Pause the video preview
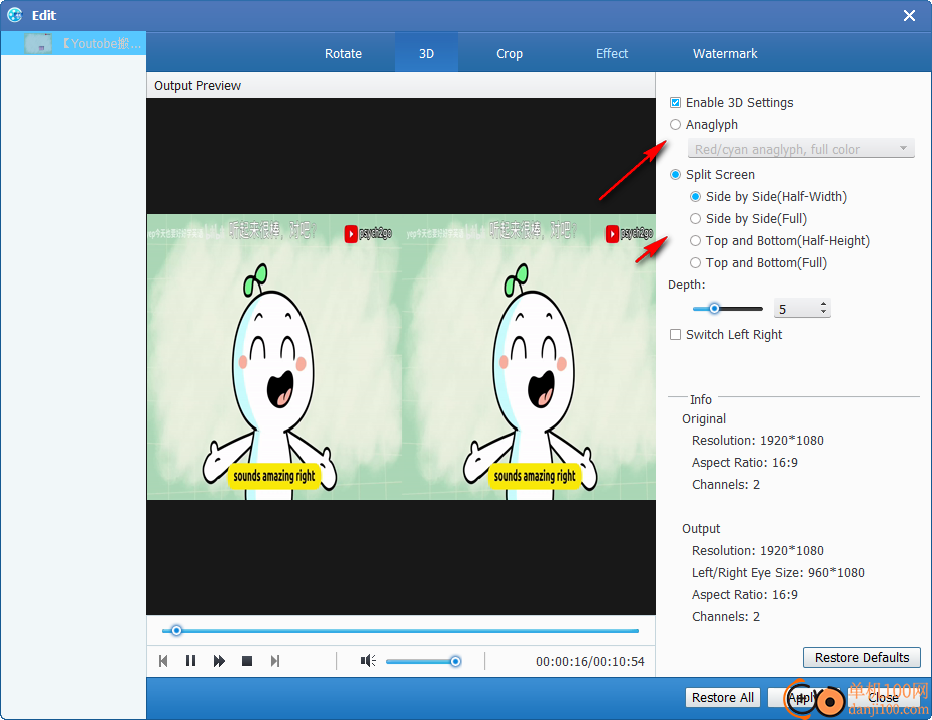 click(x=190, y=661)
